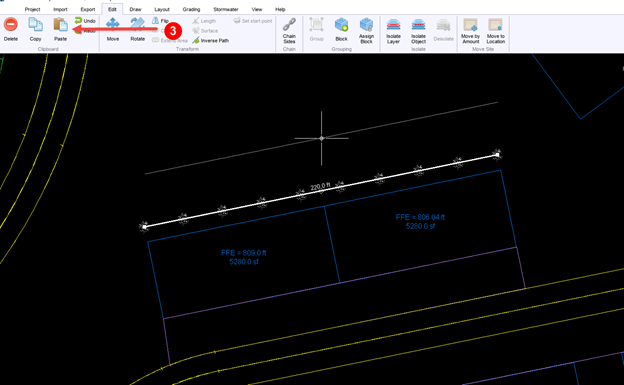This screenshot has width=624, height=385.
Task: Open the Project ribbon tab
Action: pos(32,9)
